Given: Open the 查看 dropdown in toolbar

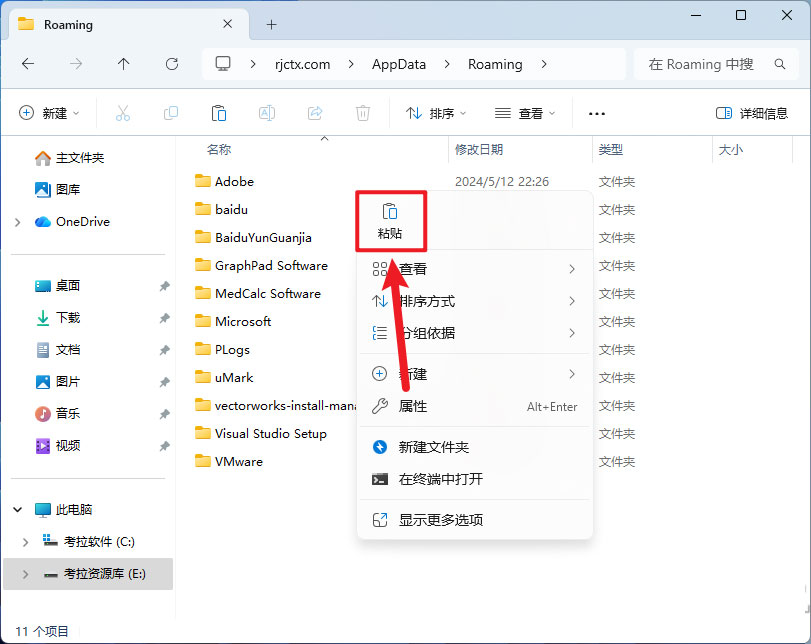Looking at the screenshot, I should tap(524, 113).
